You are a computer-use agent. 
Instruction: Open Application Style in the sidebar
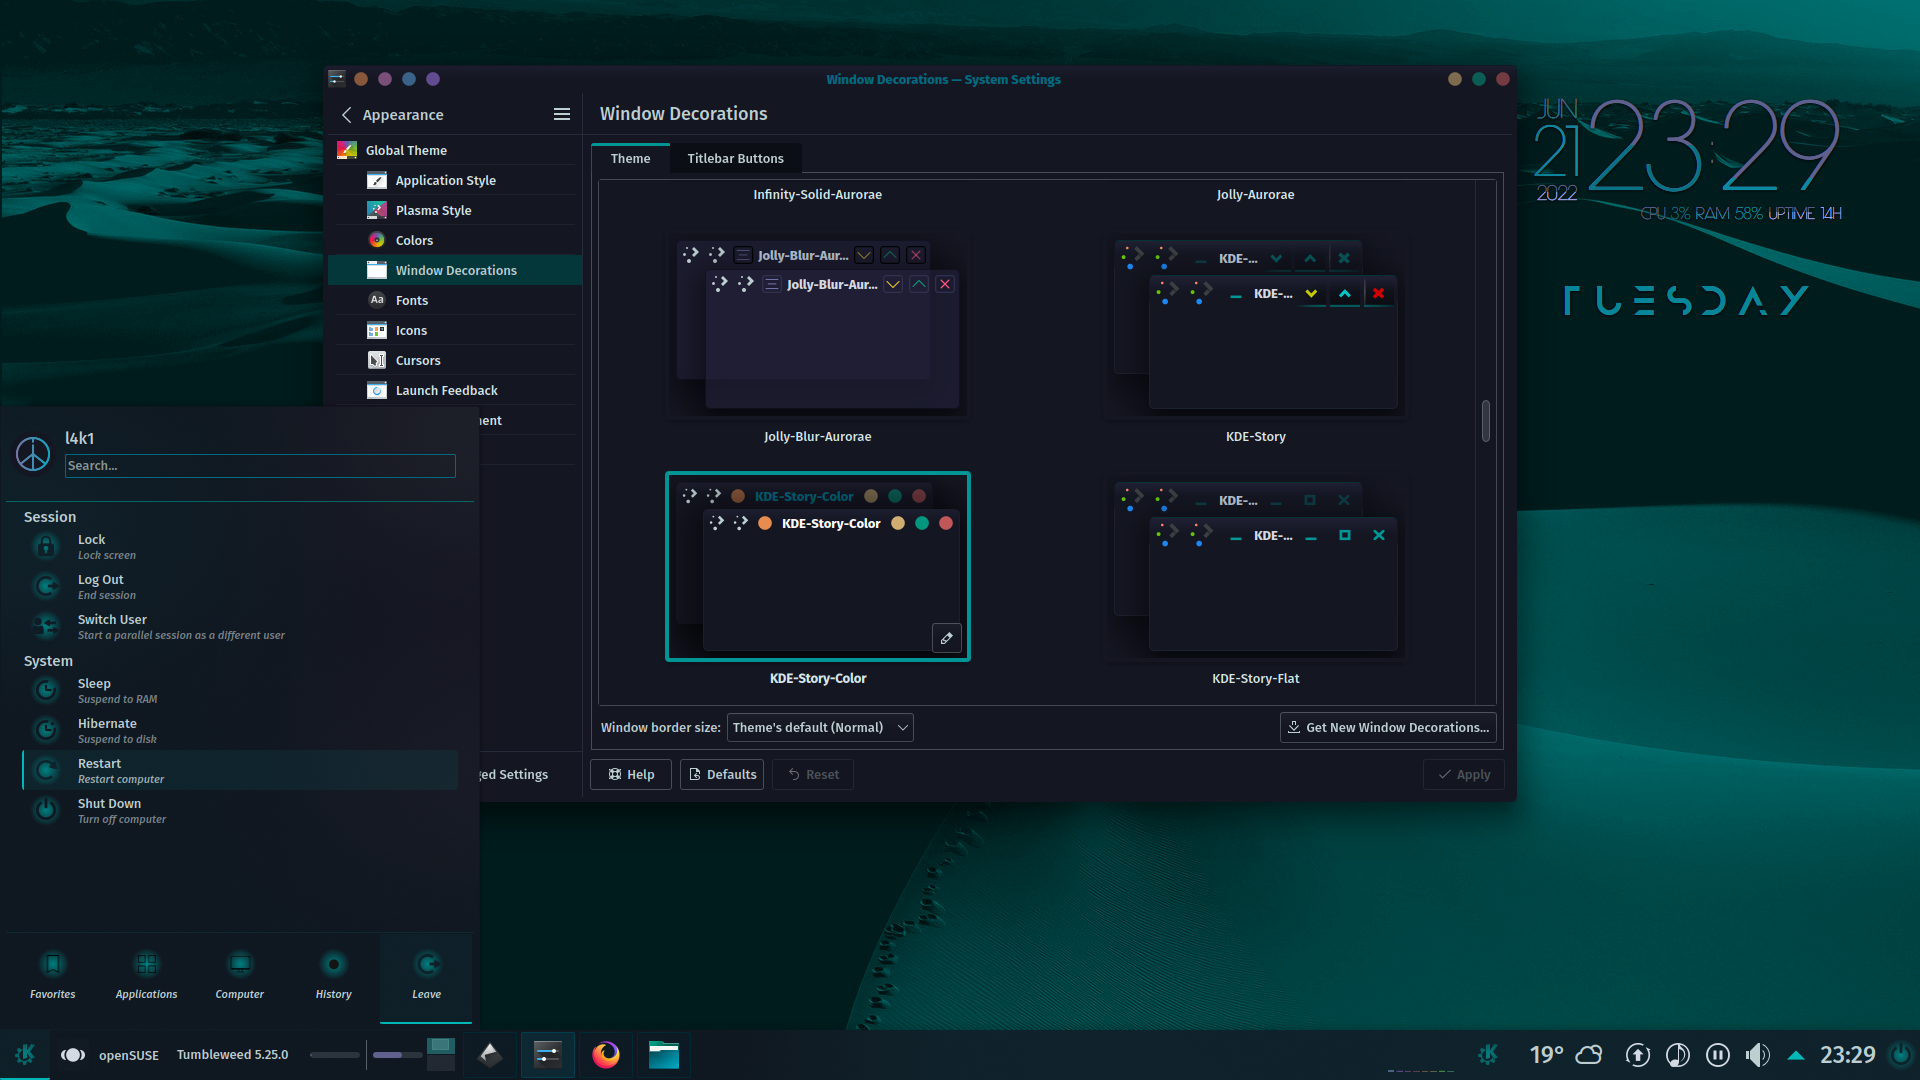(x=455, y=180)
